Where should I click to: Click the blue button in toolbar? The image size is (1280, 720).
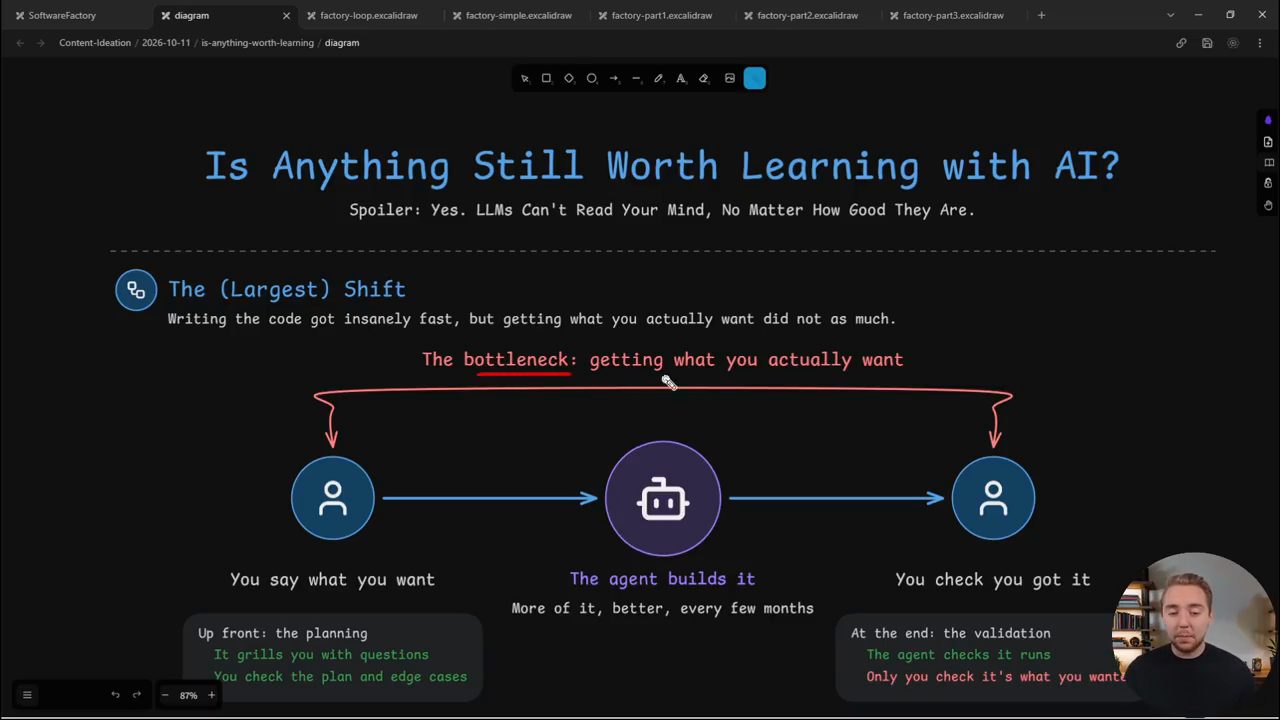(755, 78)
